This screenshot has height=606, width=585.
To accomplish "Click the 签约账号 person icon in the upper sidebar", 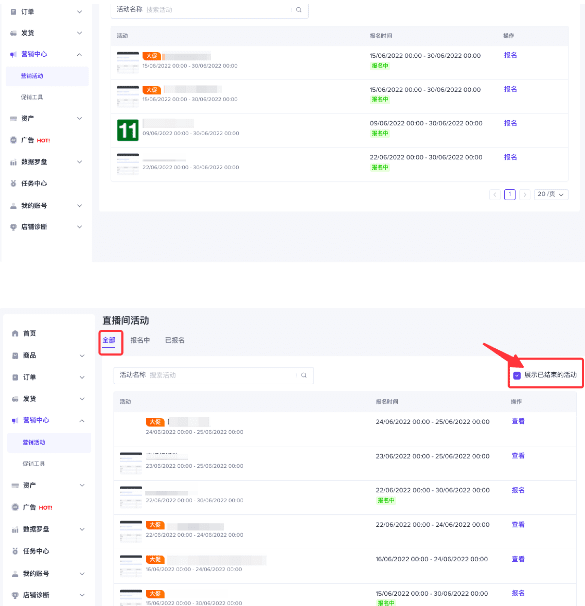I will 14,206.
